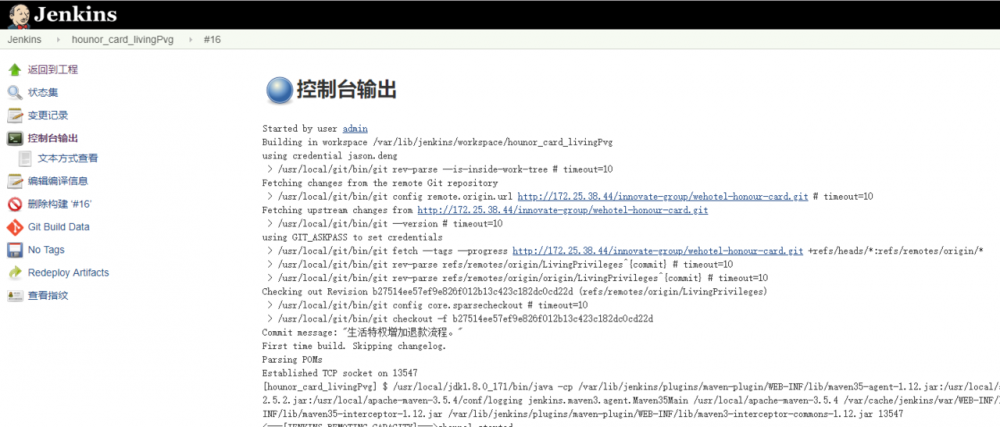Image resolution: width=1000 pixels, height=427 pixels.
Task: Select 控制台输出 sidebar item
Action: pos(53,138)
